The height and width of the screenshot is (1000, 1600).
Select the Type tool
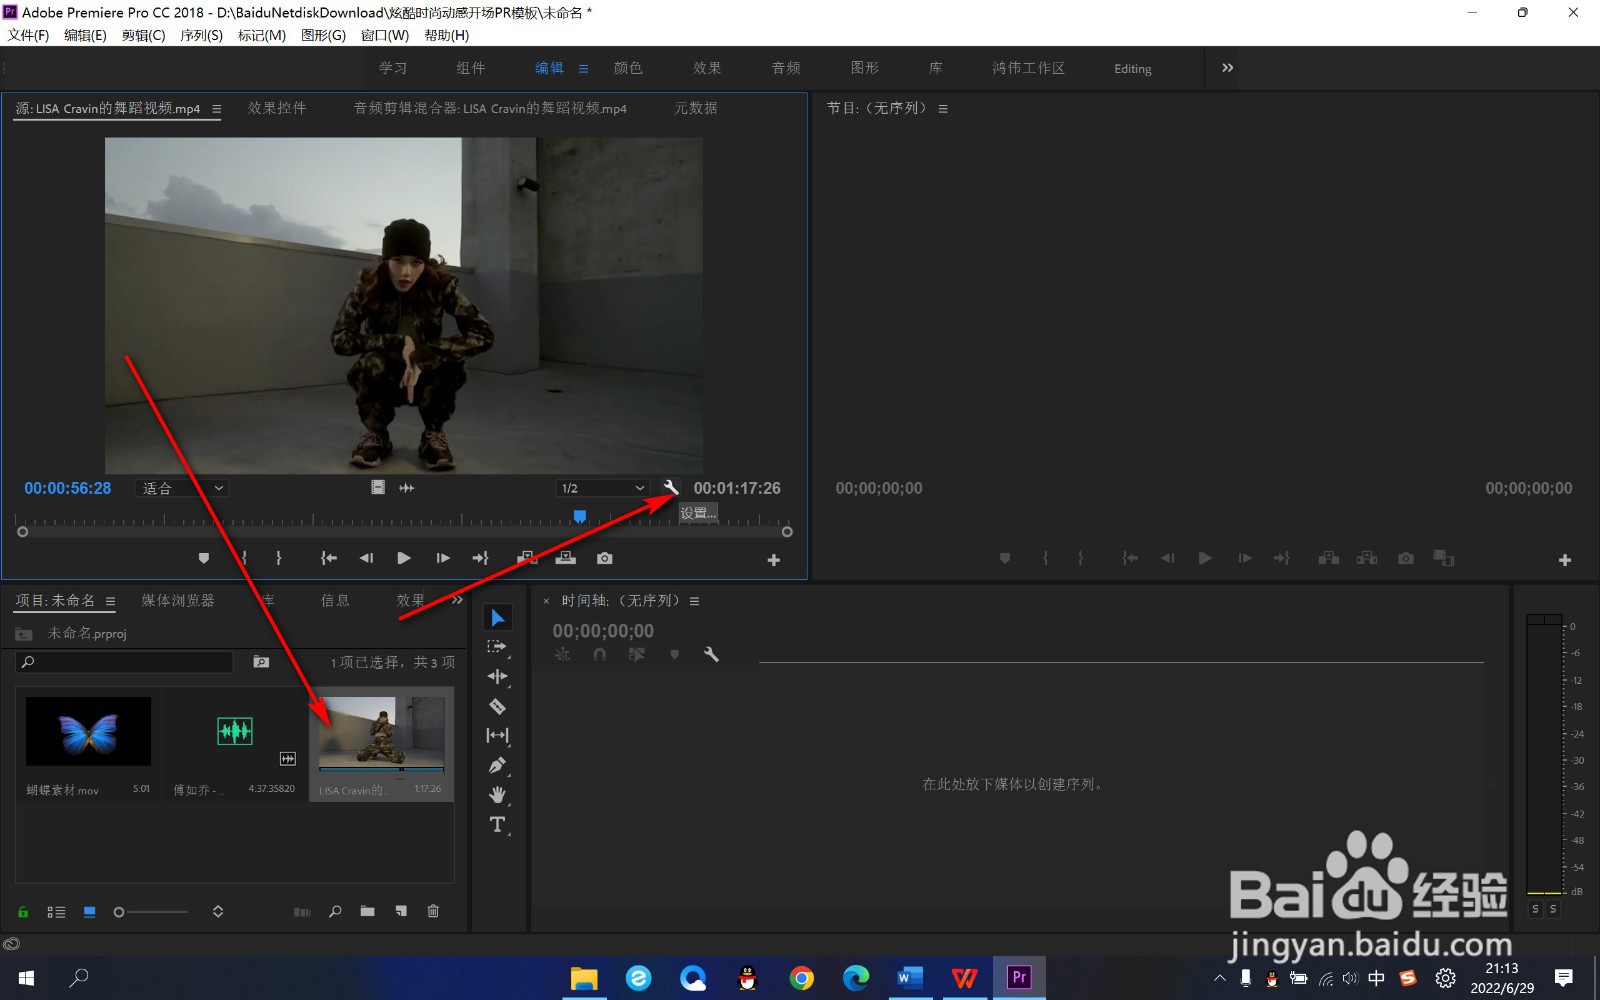(x=497, y=824)
